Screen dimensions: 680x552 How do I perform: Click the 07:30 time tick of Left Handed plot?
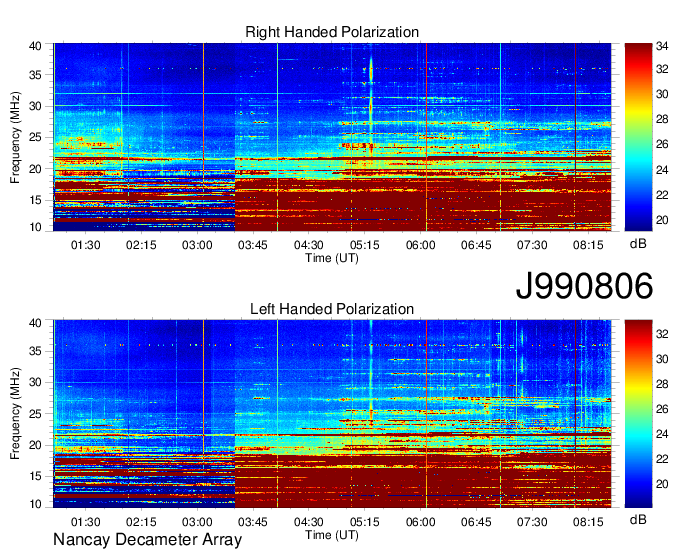point(532,522)
